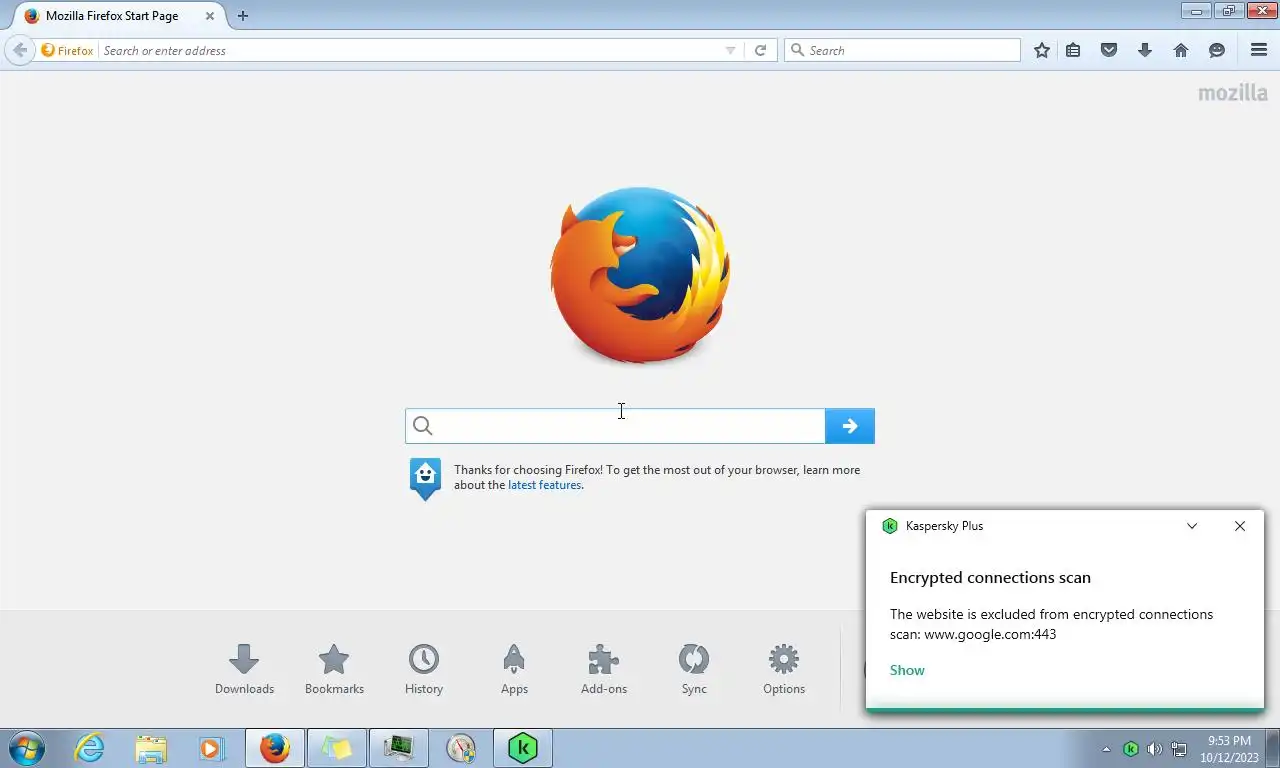Launch Internet Explorer from the taskbar

[x=89, y=748]
